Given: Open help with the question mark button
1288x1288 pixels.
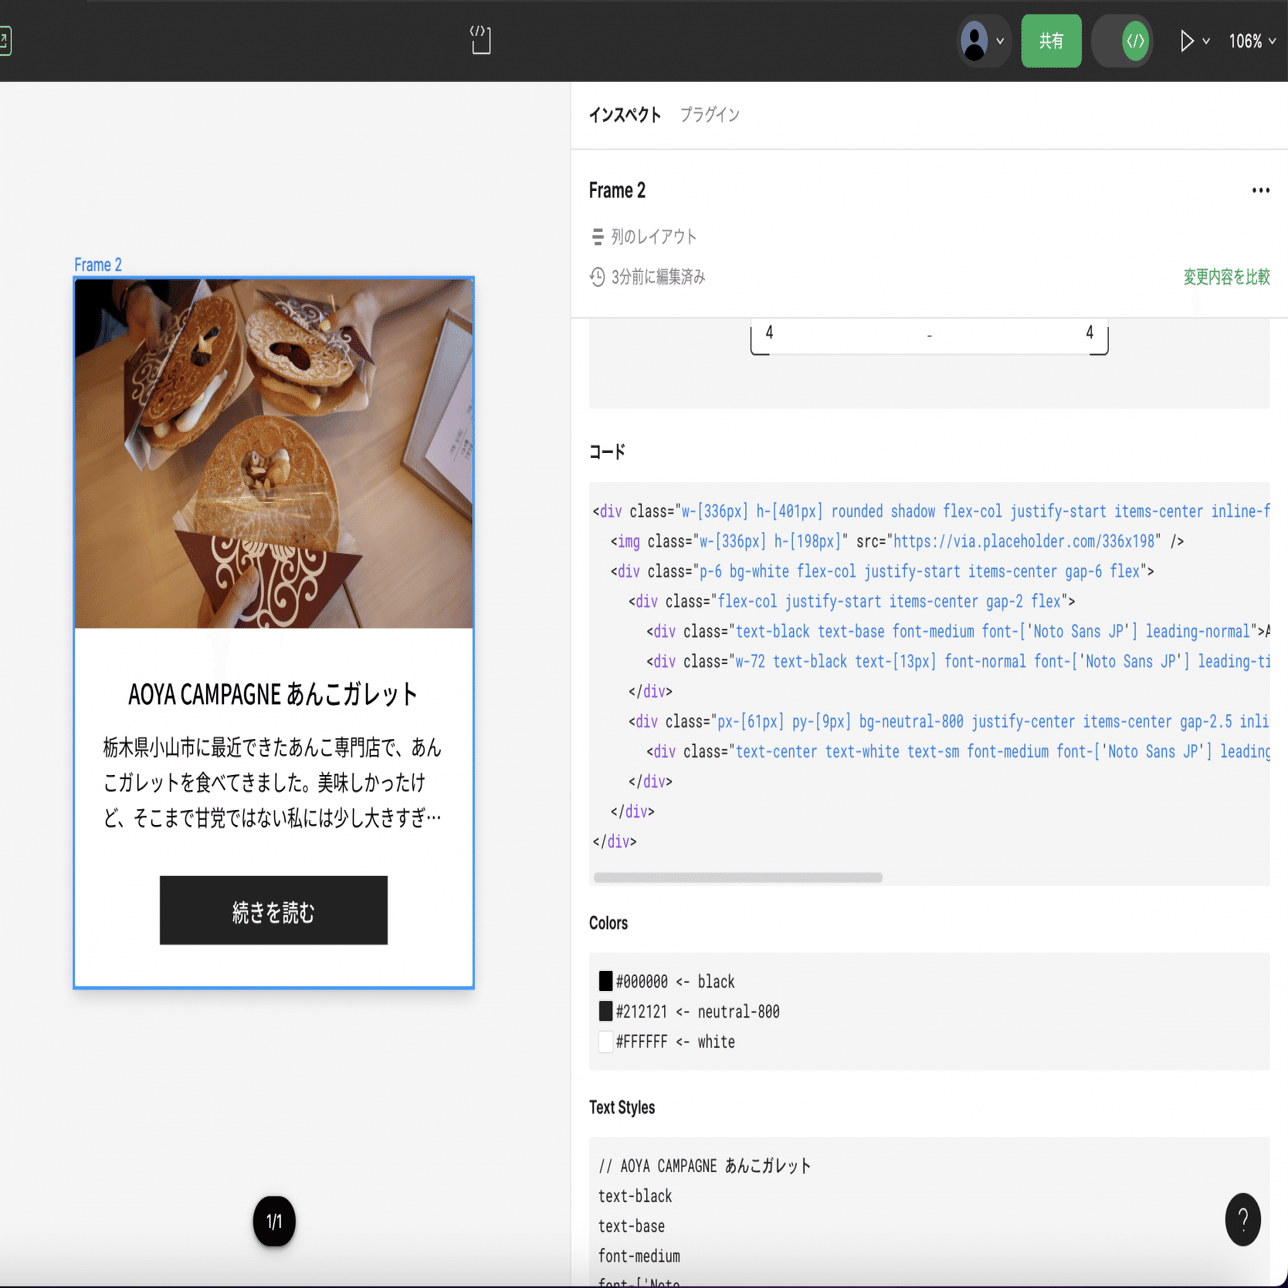Looking at the screenshot, I should tap(1243, 1219).
